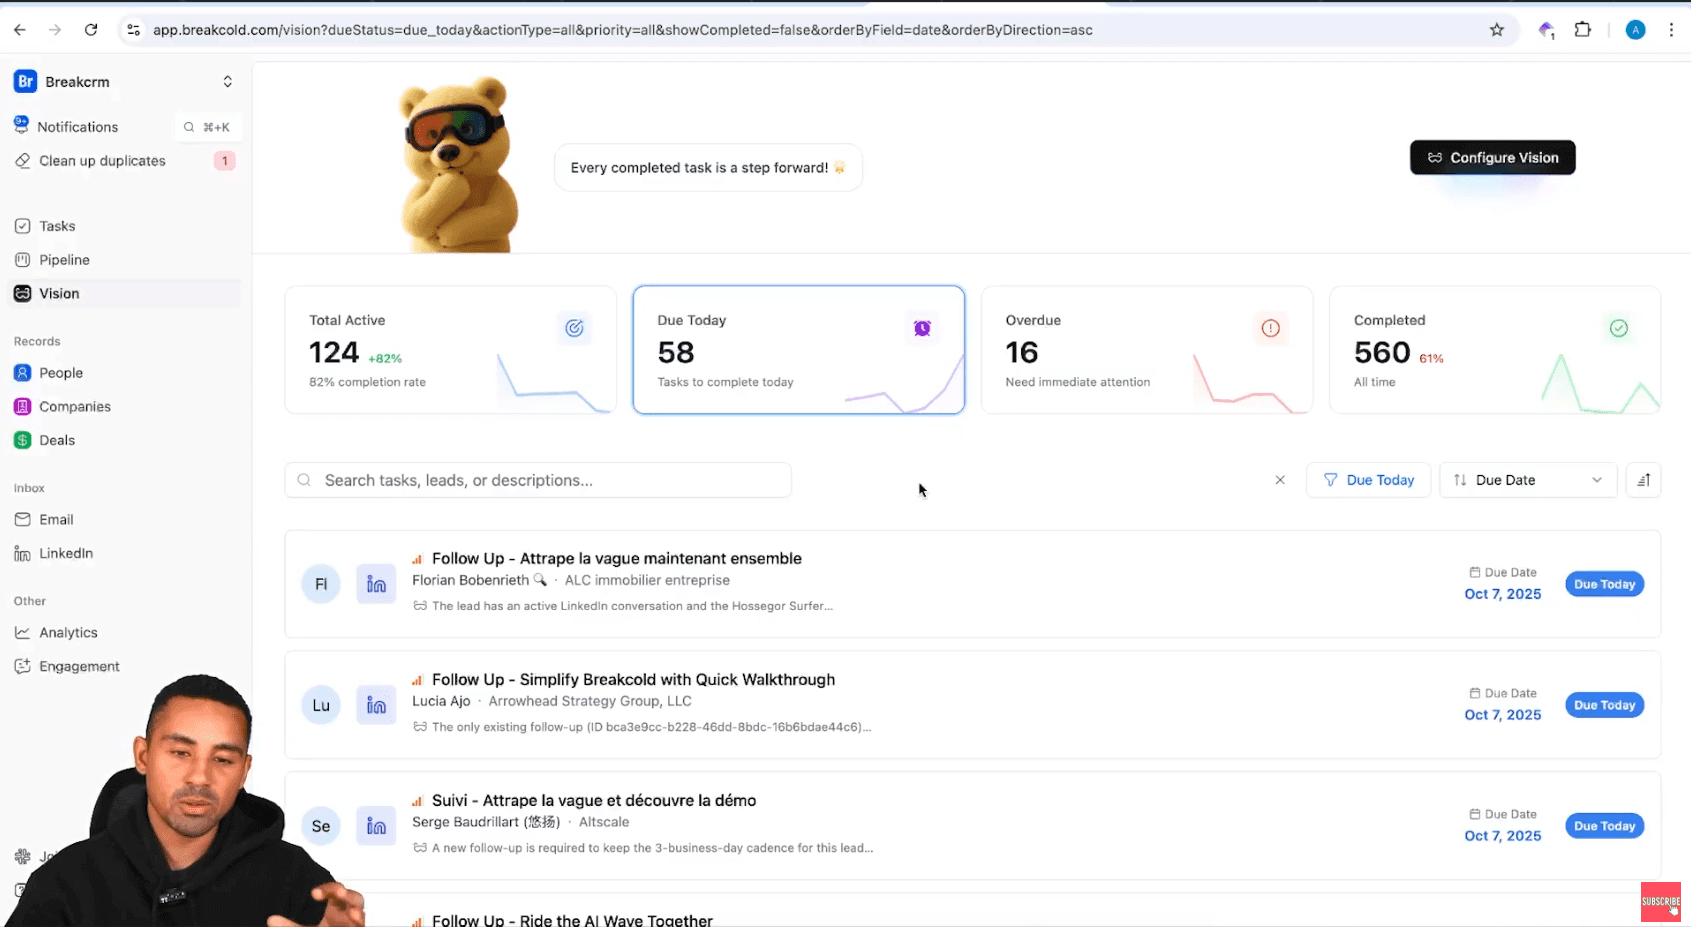Select the Overdue stats card

[1147, 350]
